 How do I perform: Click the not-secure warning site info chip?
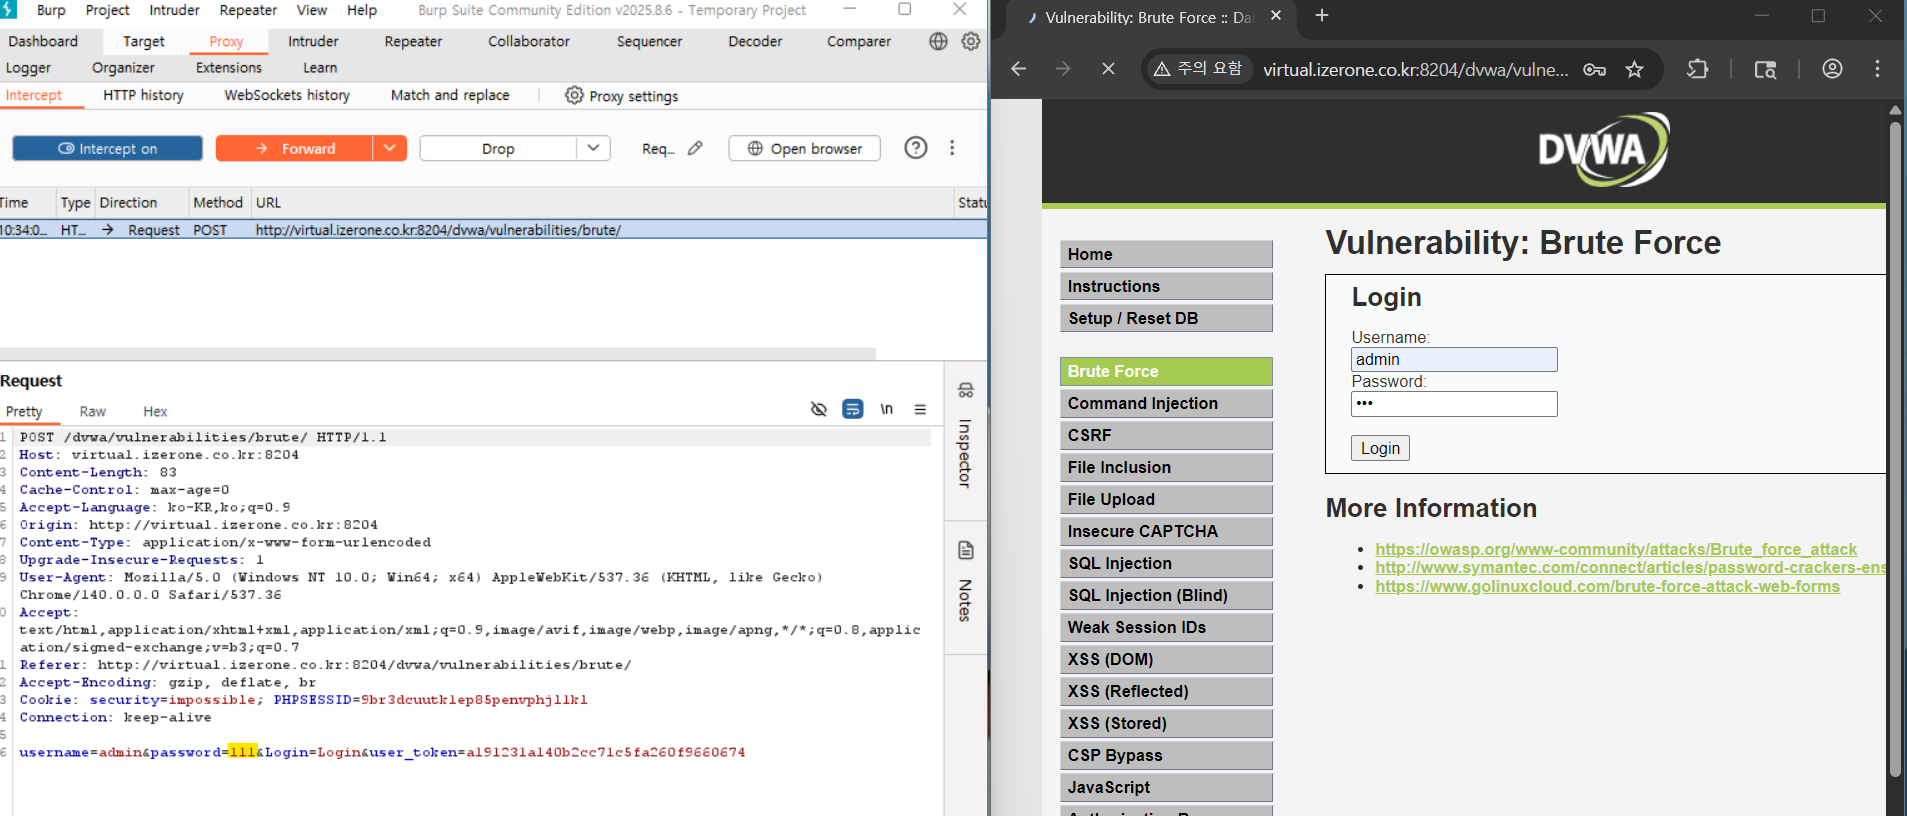(x=1198, y=69)
